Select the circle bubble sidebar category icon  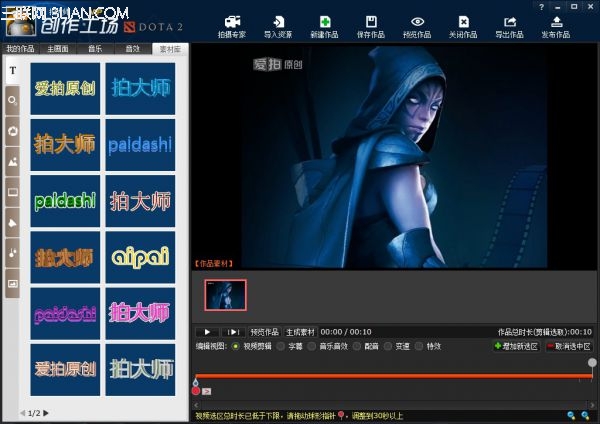[x=13, y=101]
